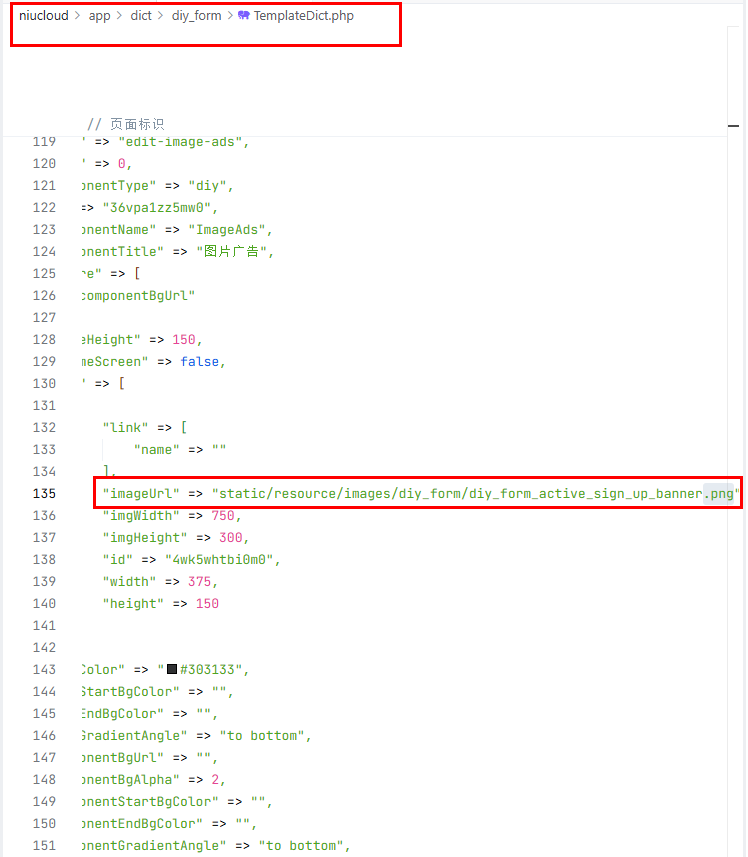Open the diy_form breadcrumb folder
This screenshot has height=857, width=748.
[x=197, y=16]
